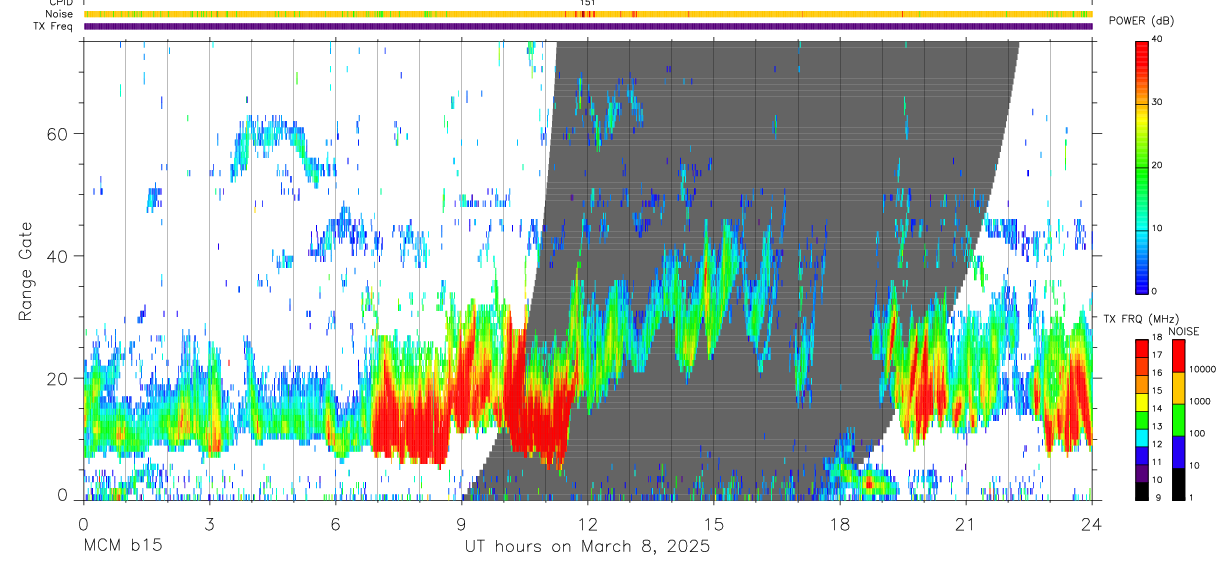Click the "Range Gate" y-axis label
Image resolution: width=1228 pixels, height=567 pixels.
pyautogui.click(x=27, y=271)
